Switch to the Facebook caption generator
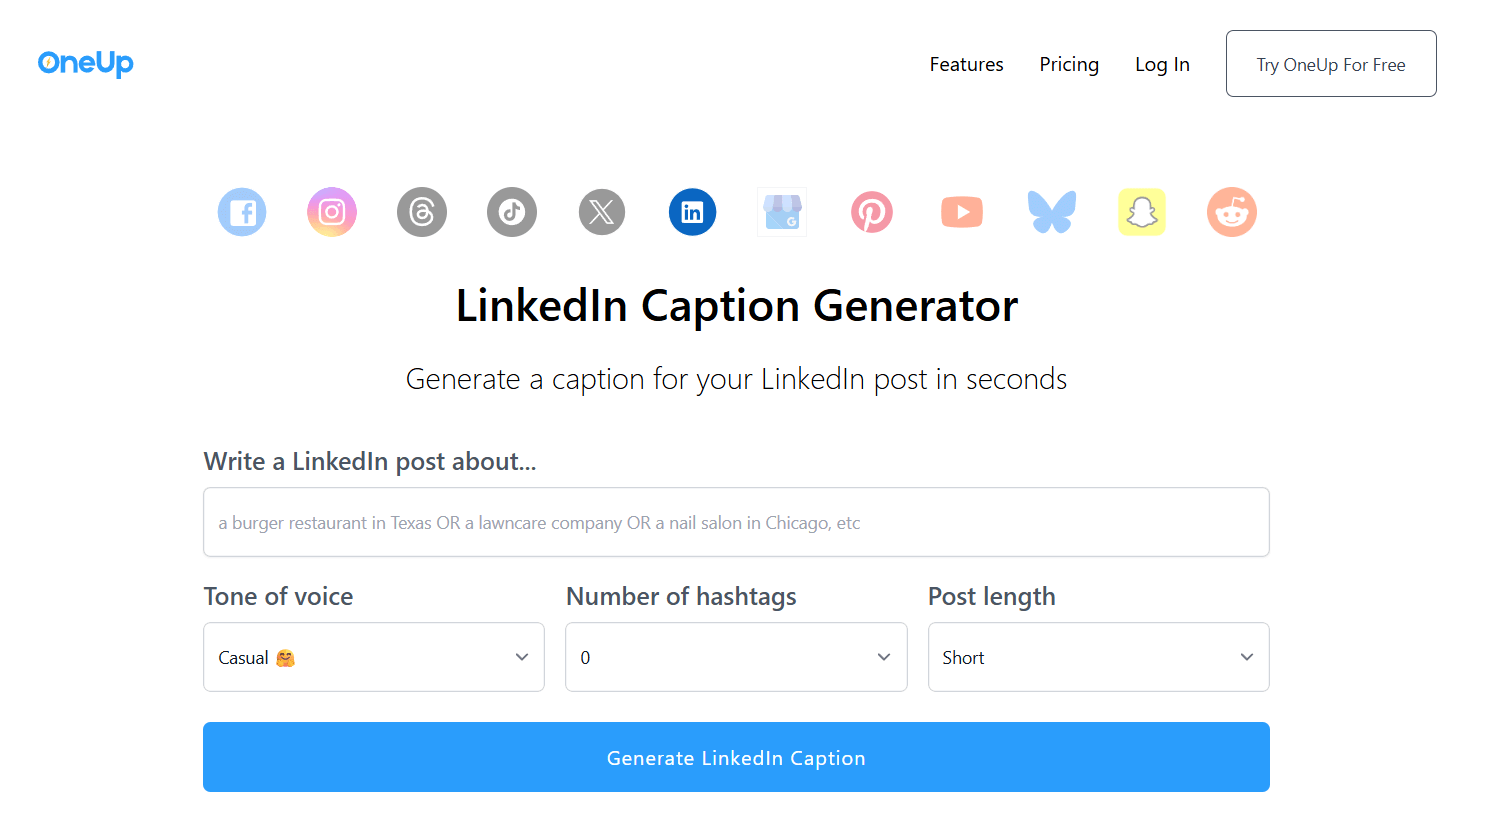1511x832 pixels. 241,211
